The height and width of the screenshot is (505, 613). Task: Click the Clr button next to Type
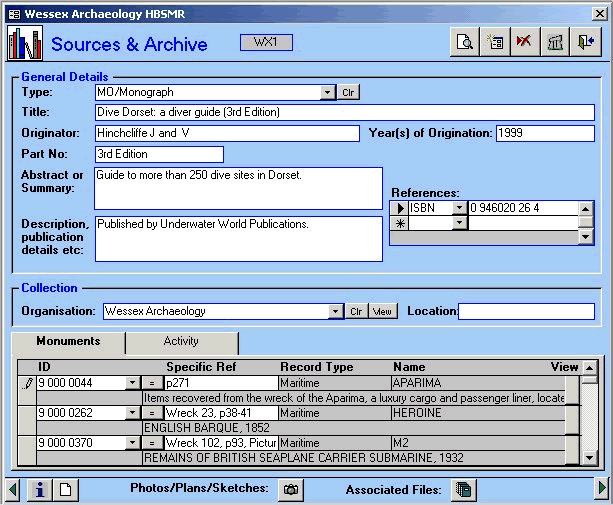[348, 93]
